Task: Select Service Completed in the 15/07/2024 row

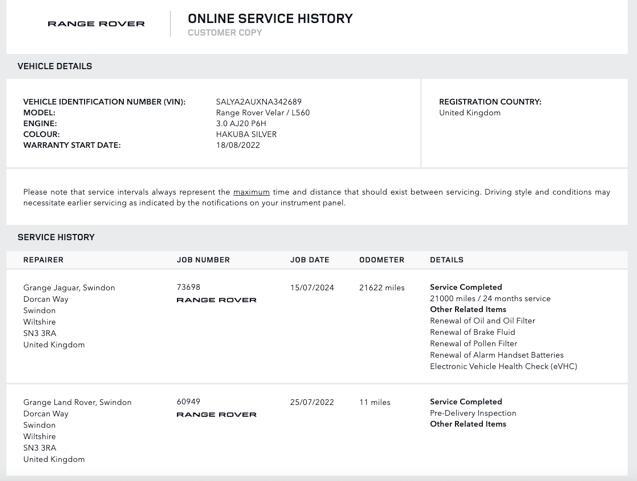Action: (466, 287)
